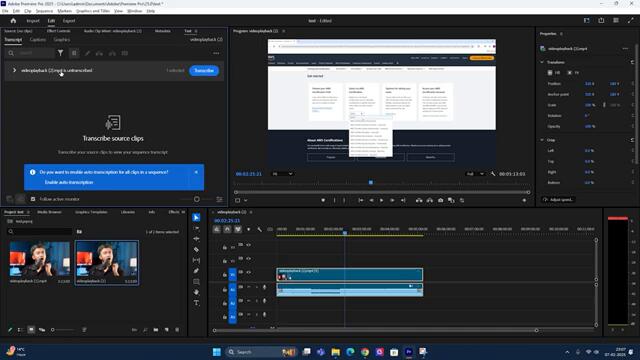The image size is (640, 360).
Task: Play the sequence in Program monitor
Action: click(x=382, y=200)
